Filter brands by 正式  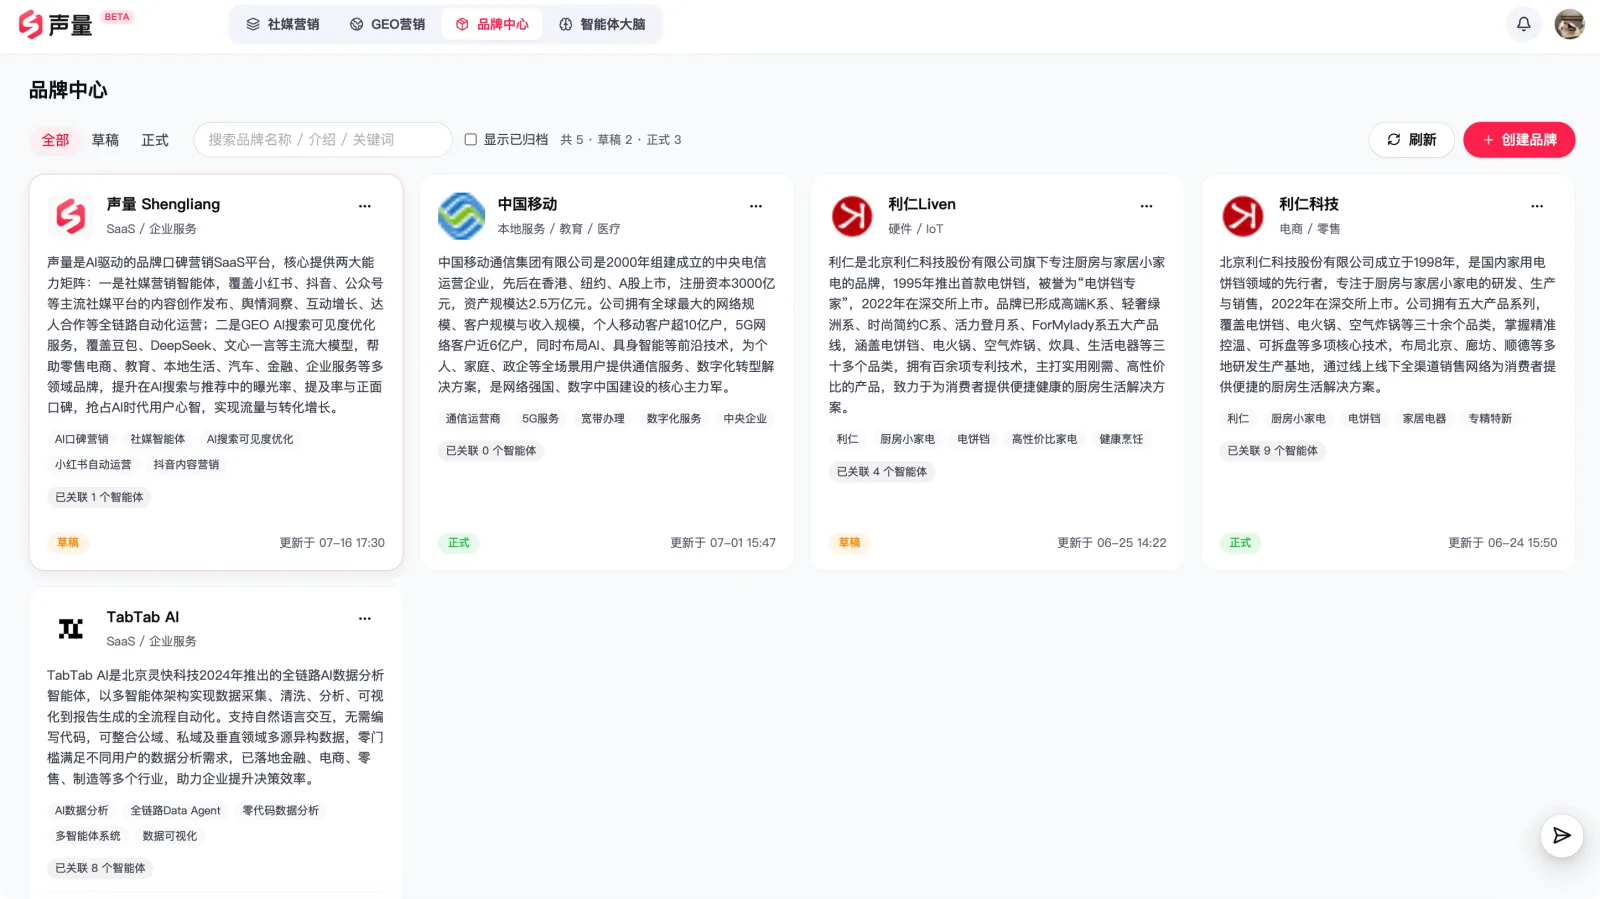pos(155,140)
